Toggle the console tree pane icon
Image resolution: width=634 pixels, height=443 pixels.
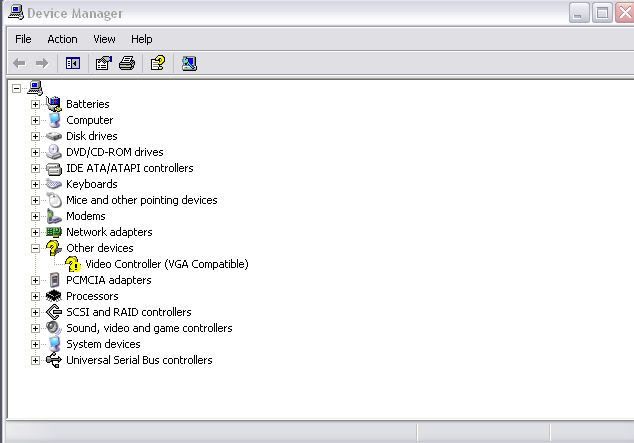[x=73, y=63]
